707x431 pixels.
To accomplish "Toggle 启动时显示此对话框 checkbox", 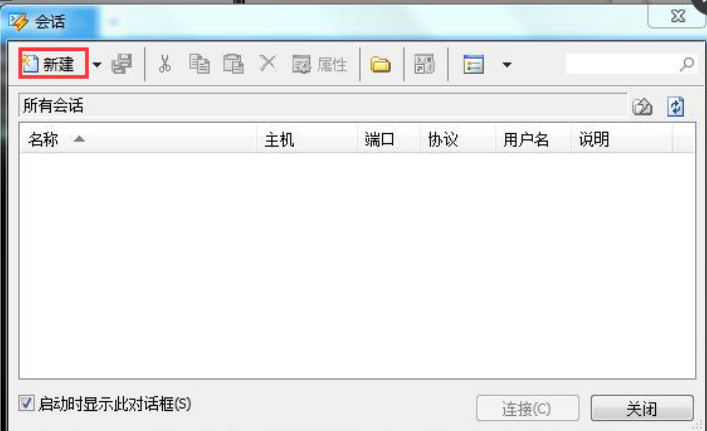I will click(27, 403).
